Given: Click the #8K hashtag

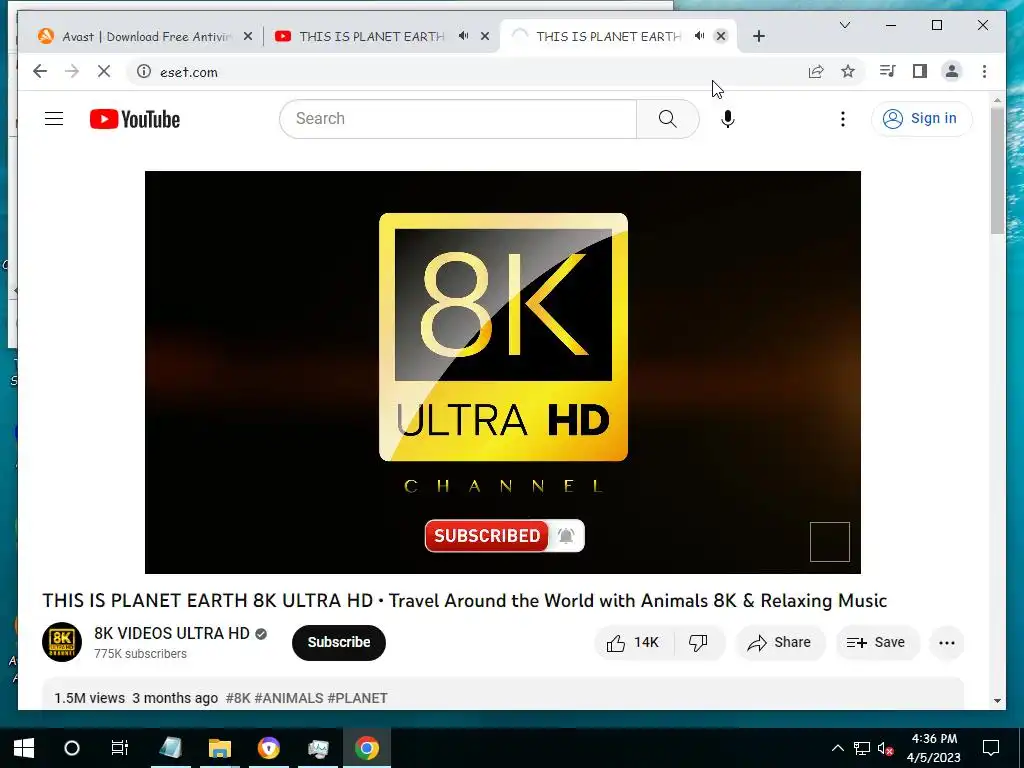Looking at the screenshot, I should (x=238, y=698).
